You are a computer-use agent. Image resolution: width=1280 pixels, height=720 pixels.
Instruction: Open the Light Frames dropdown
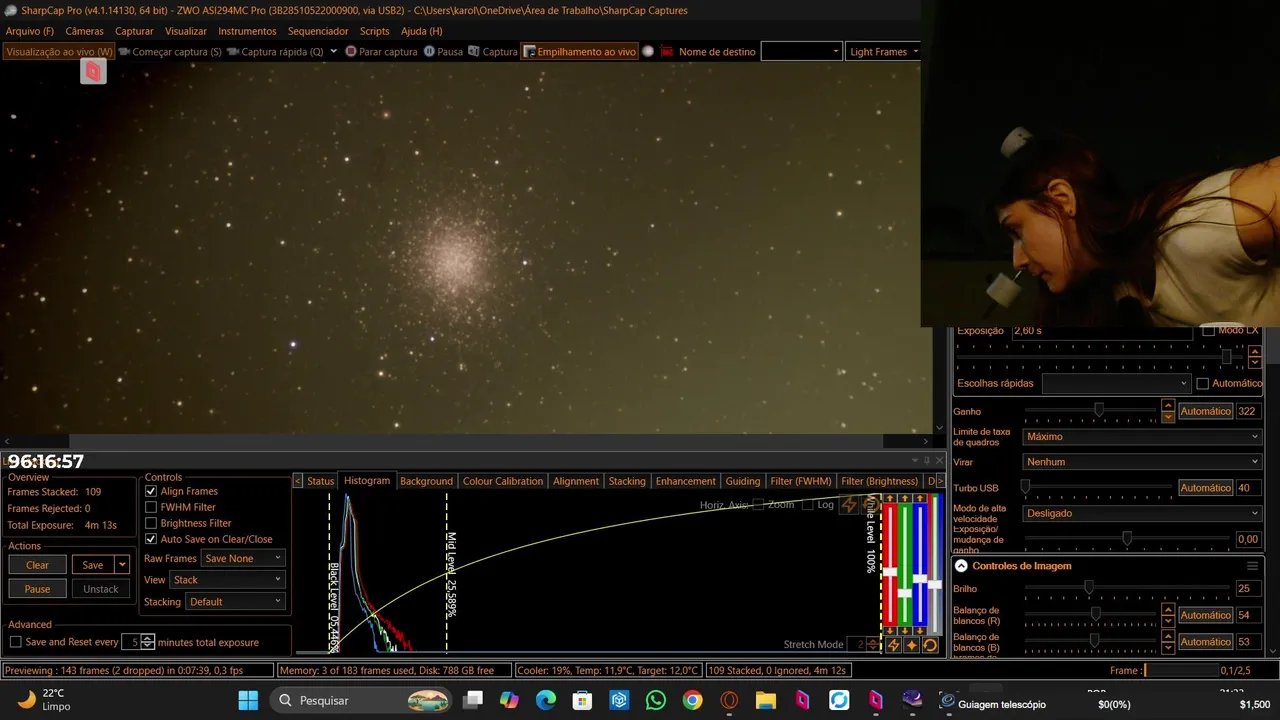point(883,52)
